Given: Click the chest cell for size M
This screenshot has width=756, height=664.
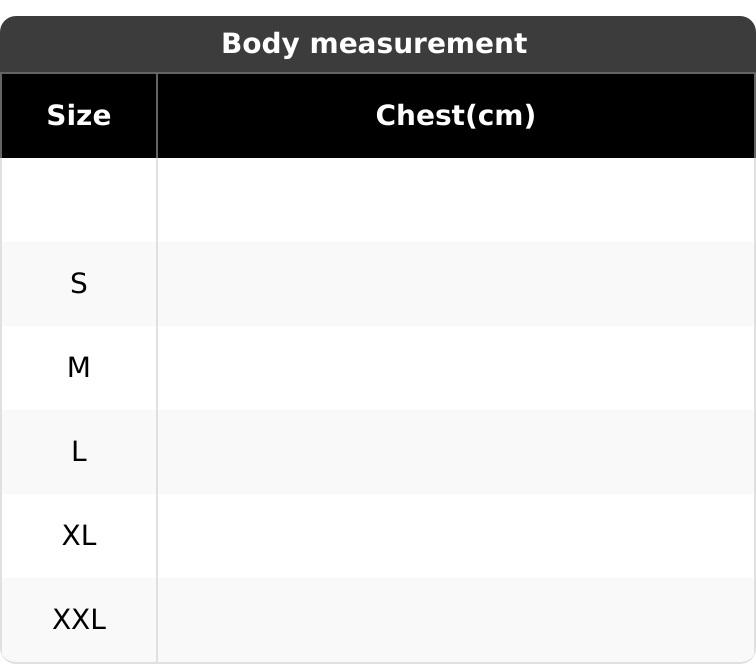Looking at the screenshot, I should pos(455,368).
